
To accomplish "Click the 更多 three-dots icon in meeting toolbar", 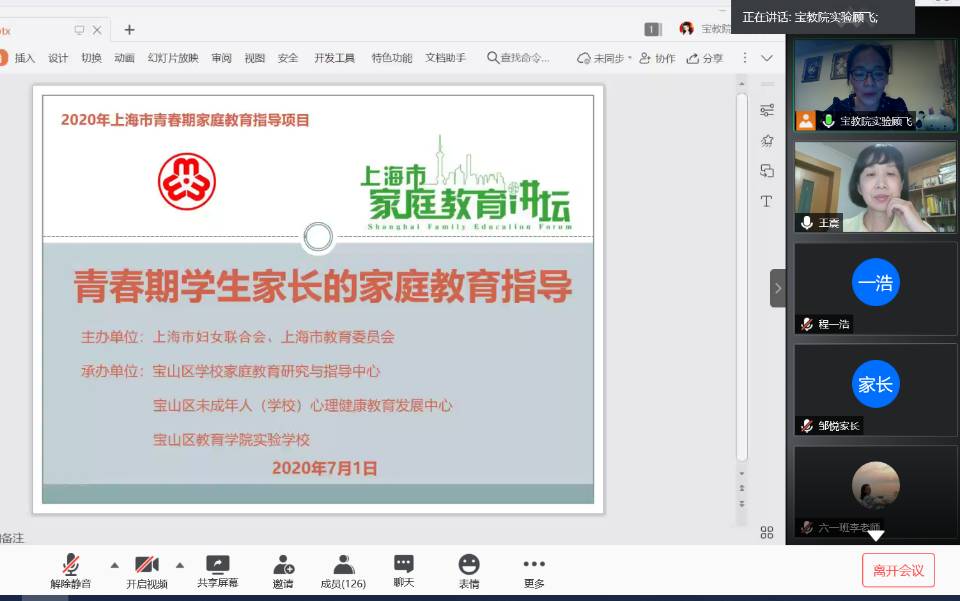I will pyautogui.click(x=534, y=565).
